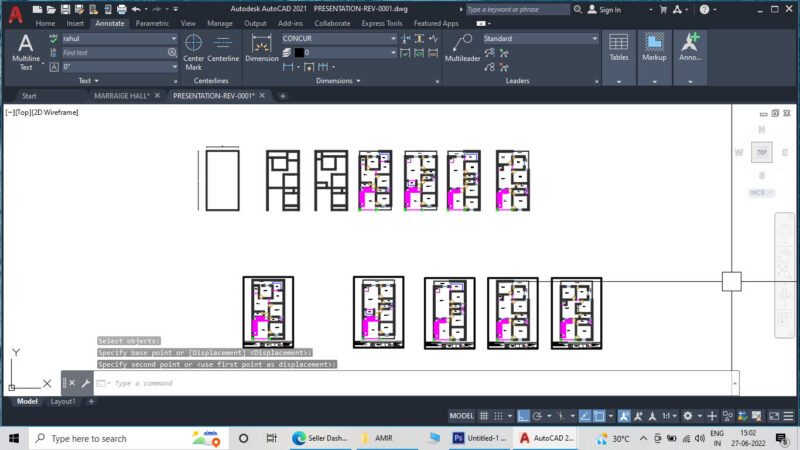Select the Centerline tool

point(223,48)
